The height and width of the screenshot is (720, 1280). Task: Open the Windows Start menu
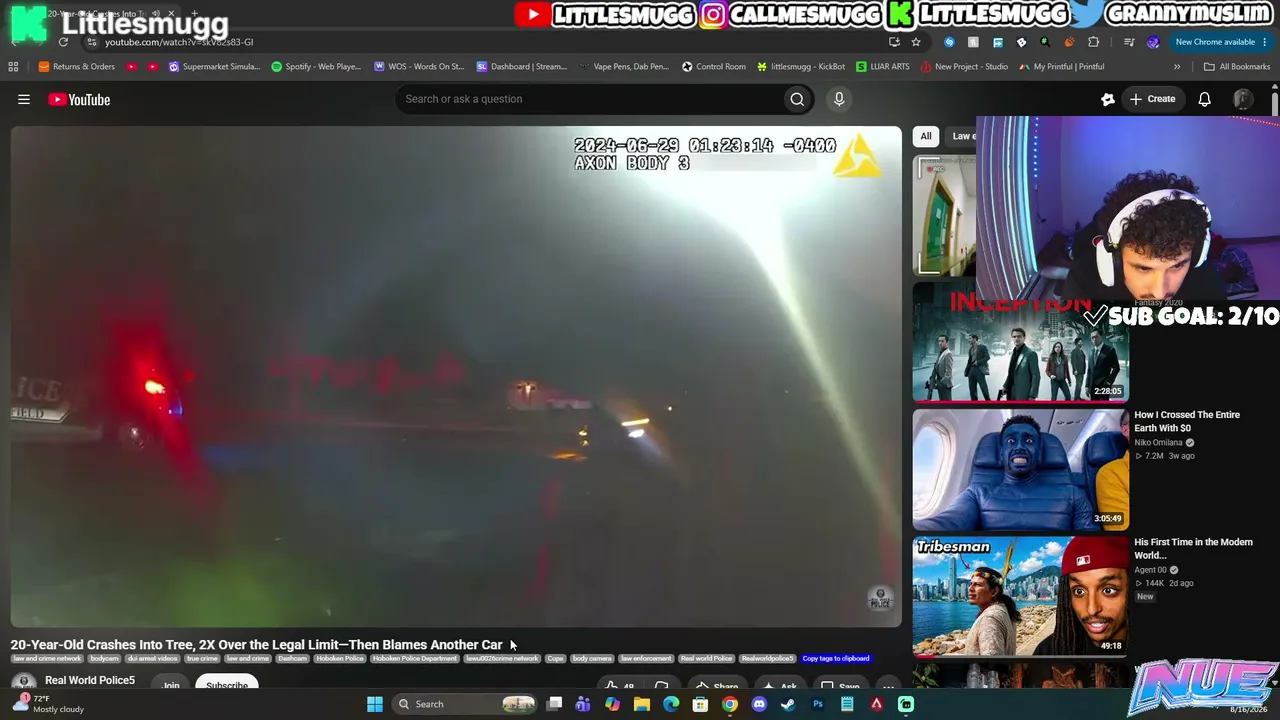click(375, 704)
